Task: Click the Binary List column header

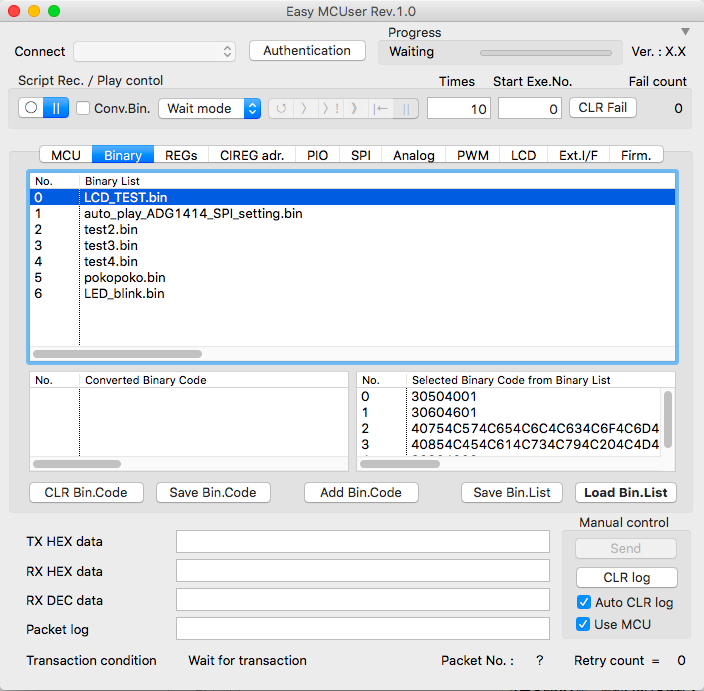Action: (377, 181)
